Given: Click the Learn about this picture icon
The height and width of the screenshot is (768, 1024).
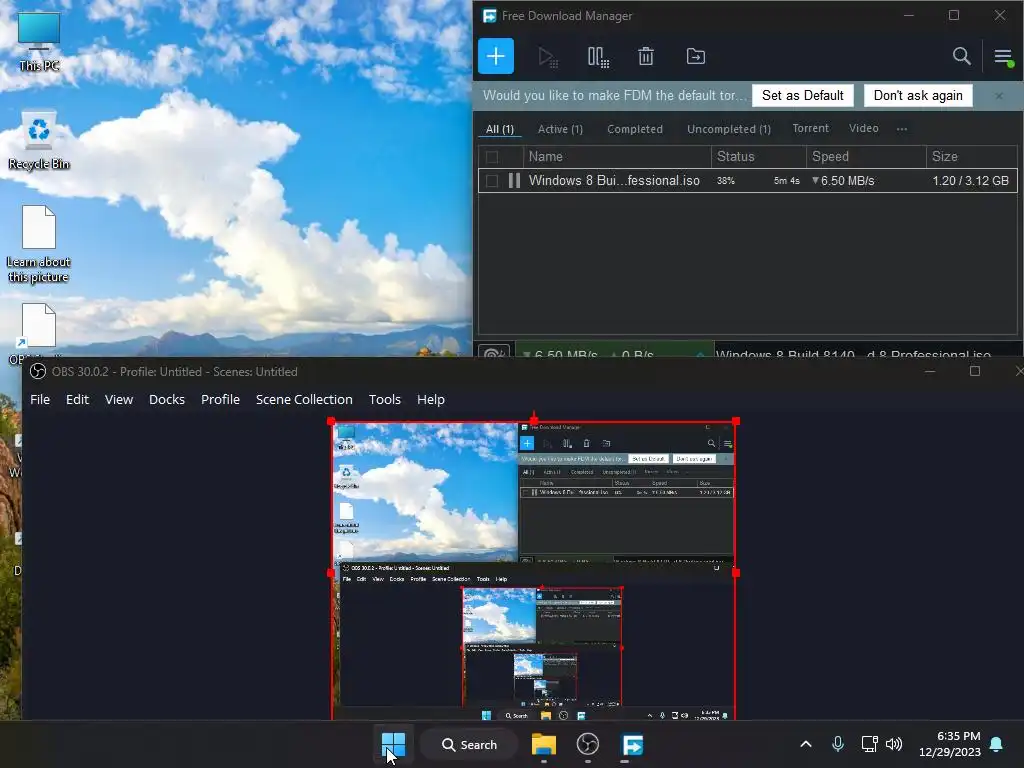Looking at the screenshot, I should [39, 244].
